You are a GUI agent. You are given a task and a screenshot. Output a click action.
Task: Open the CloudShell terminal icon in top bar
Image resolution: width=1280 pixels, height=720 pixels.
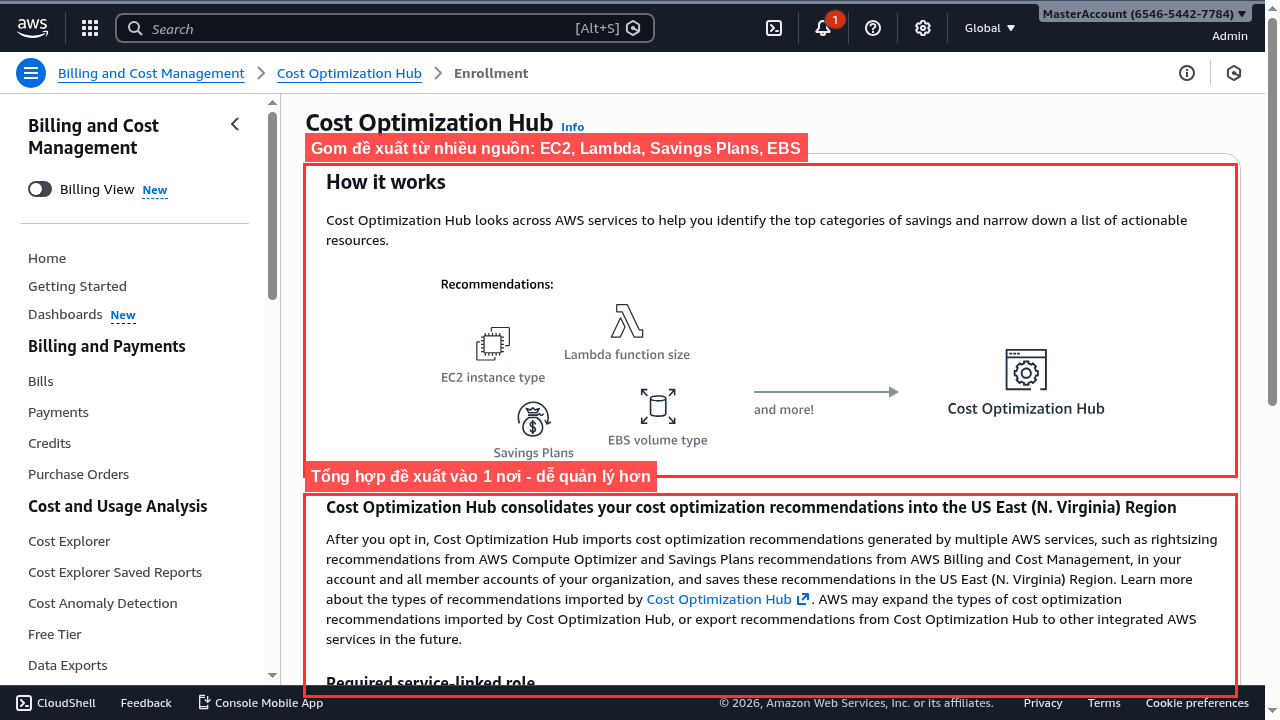[x=773, y=27]
